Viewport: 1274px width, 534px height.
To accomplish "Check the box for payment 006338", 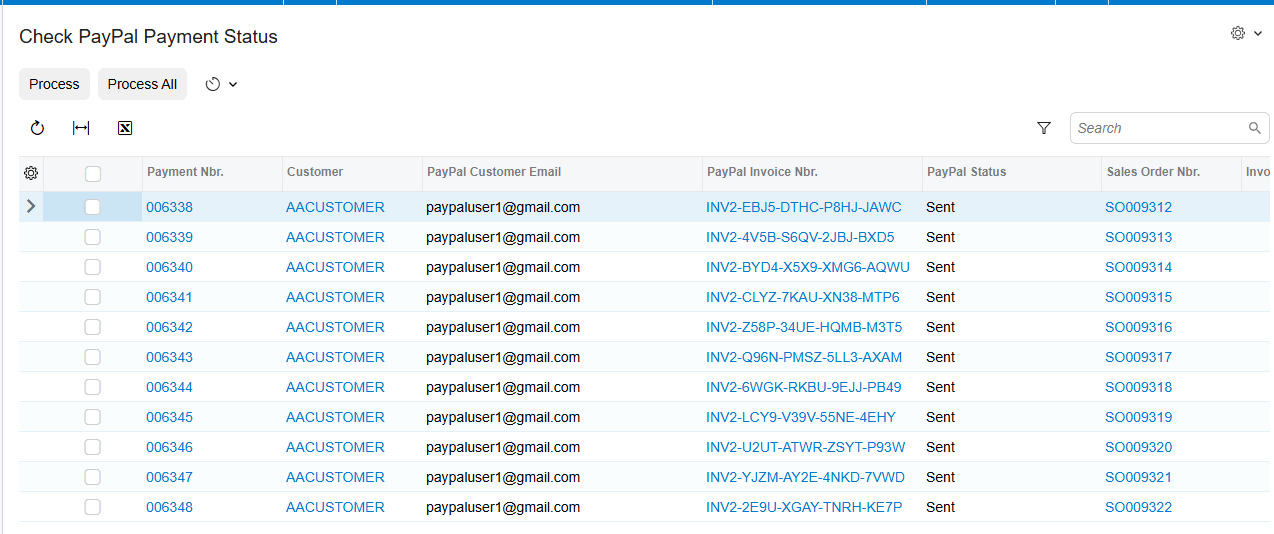I will [x=93, y=207].
